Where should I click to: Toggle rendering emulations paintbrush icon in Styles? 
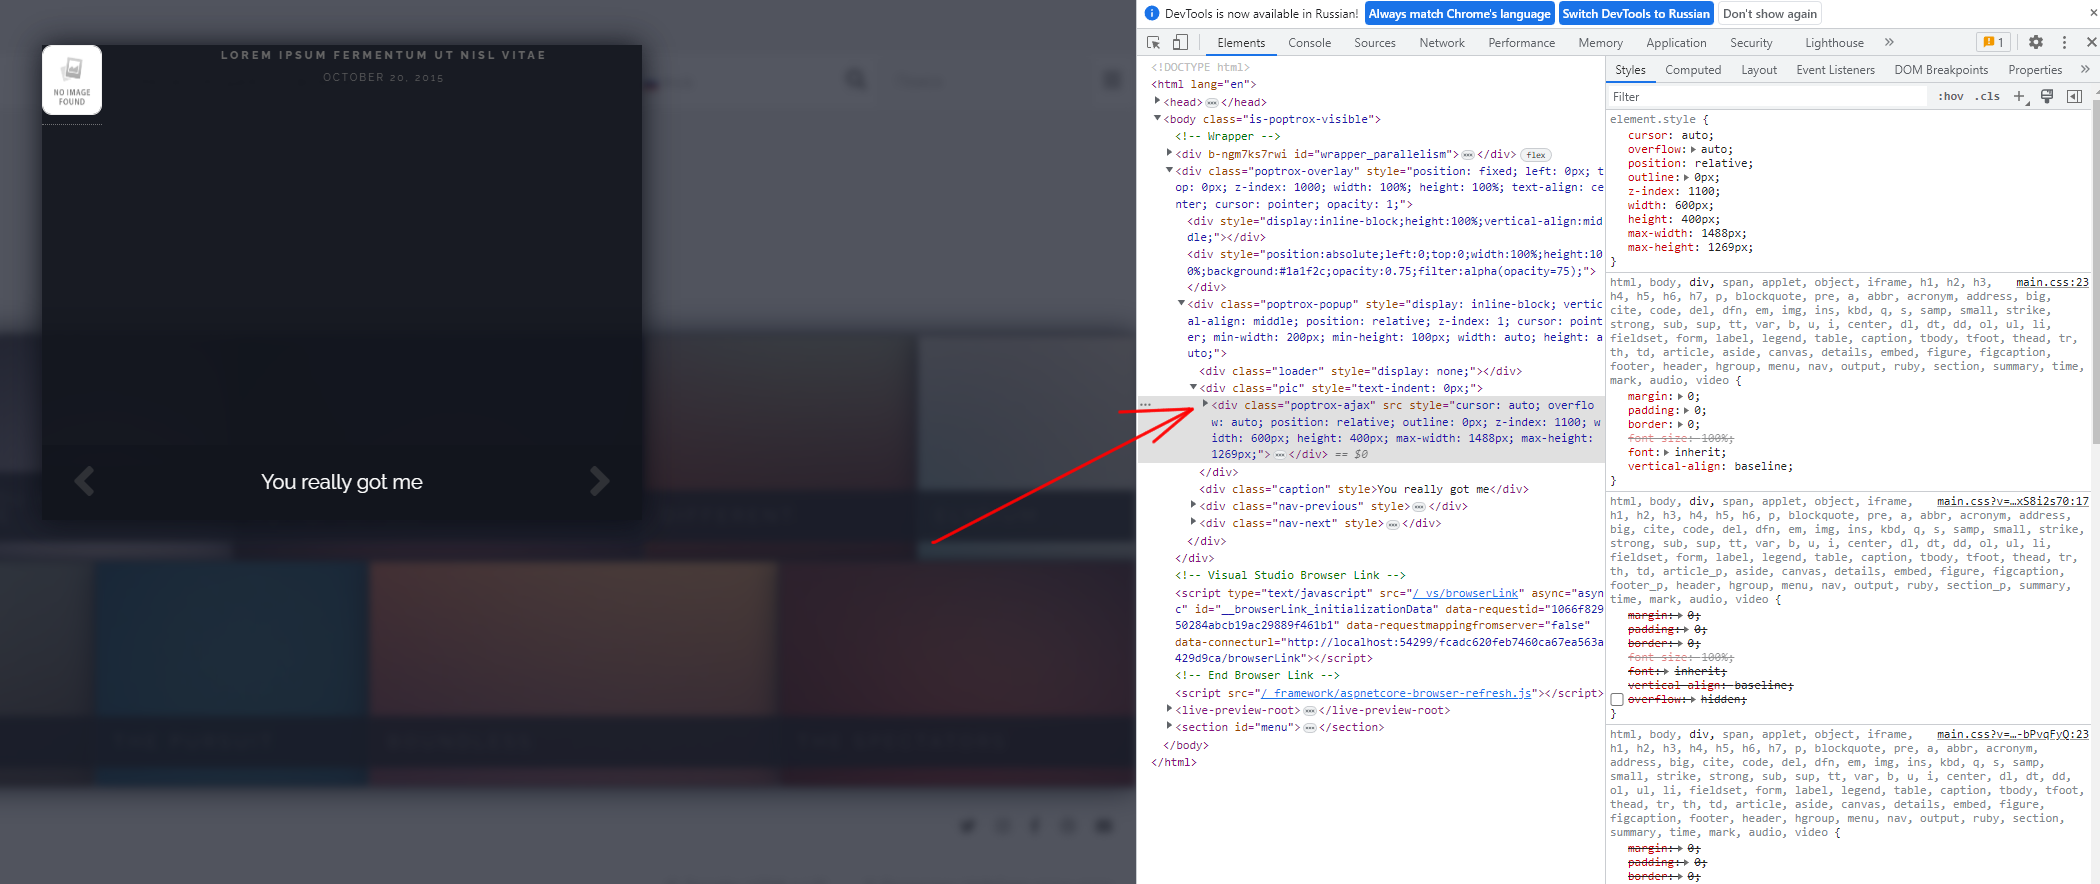click(x=2047, y=96)
